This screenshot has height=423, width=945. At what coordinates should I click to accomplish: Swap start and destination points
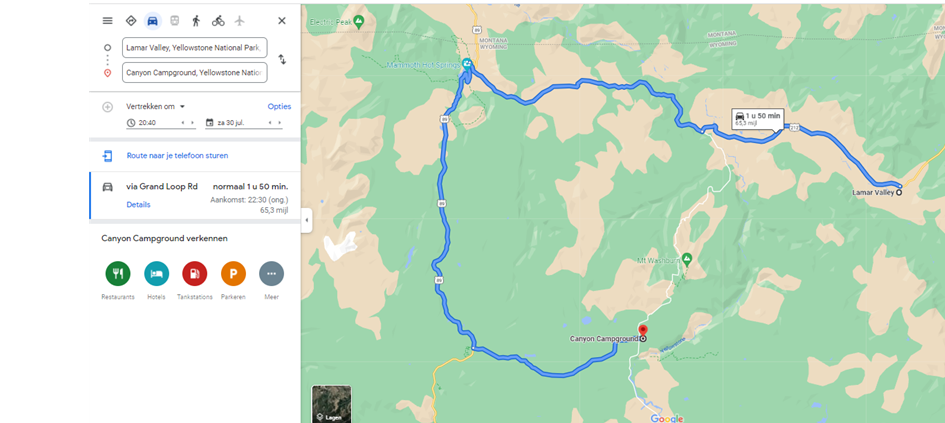pos(281,60)
